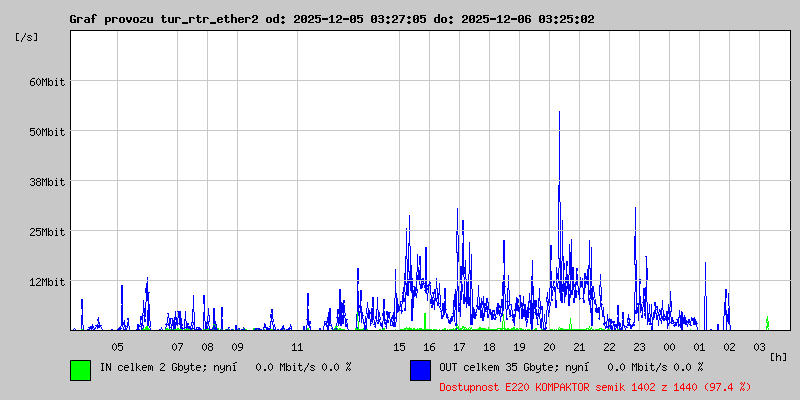The width and height of the screenshot is (800, 400).
Task: Click the '[/s]' unit label at top left
Action: click(27, 36)
